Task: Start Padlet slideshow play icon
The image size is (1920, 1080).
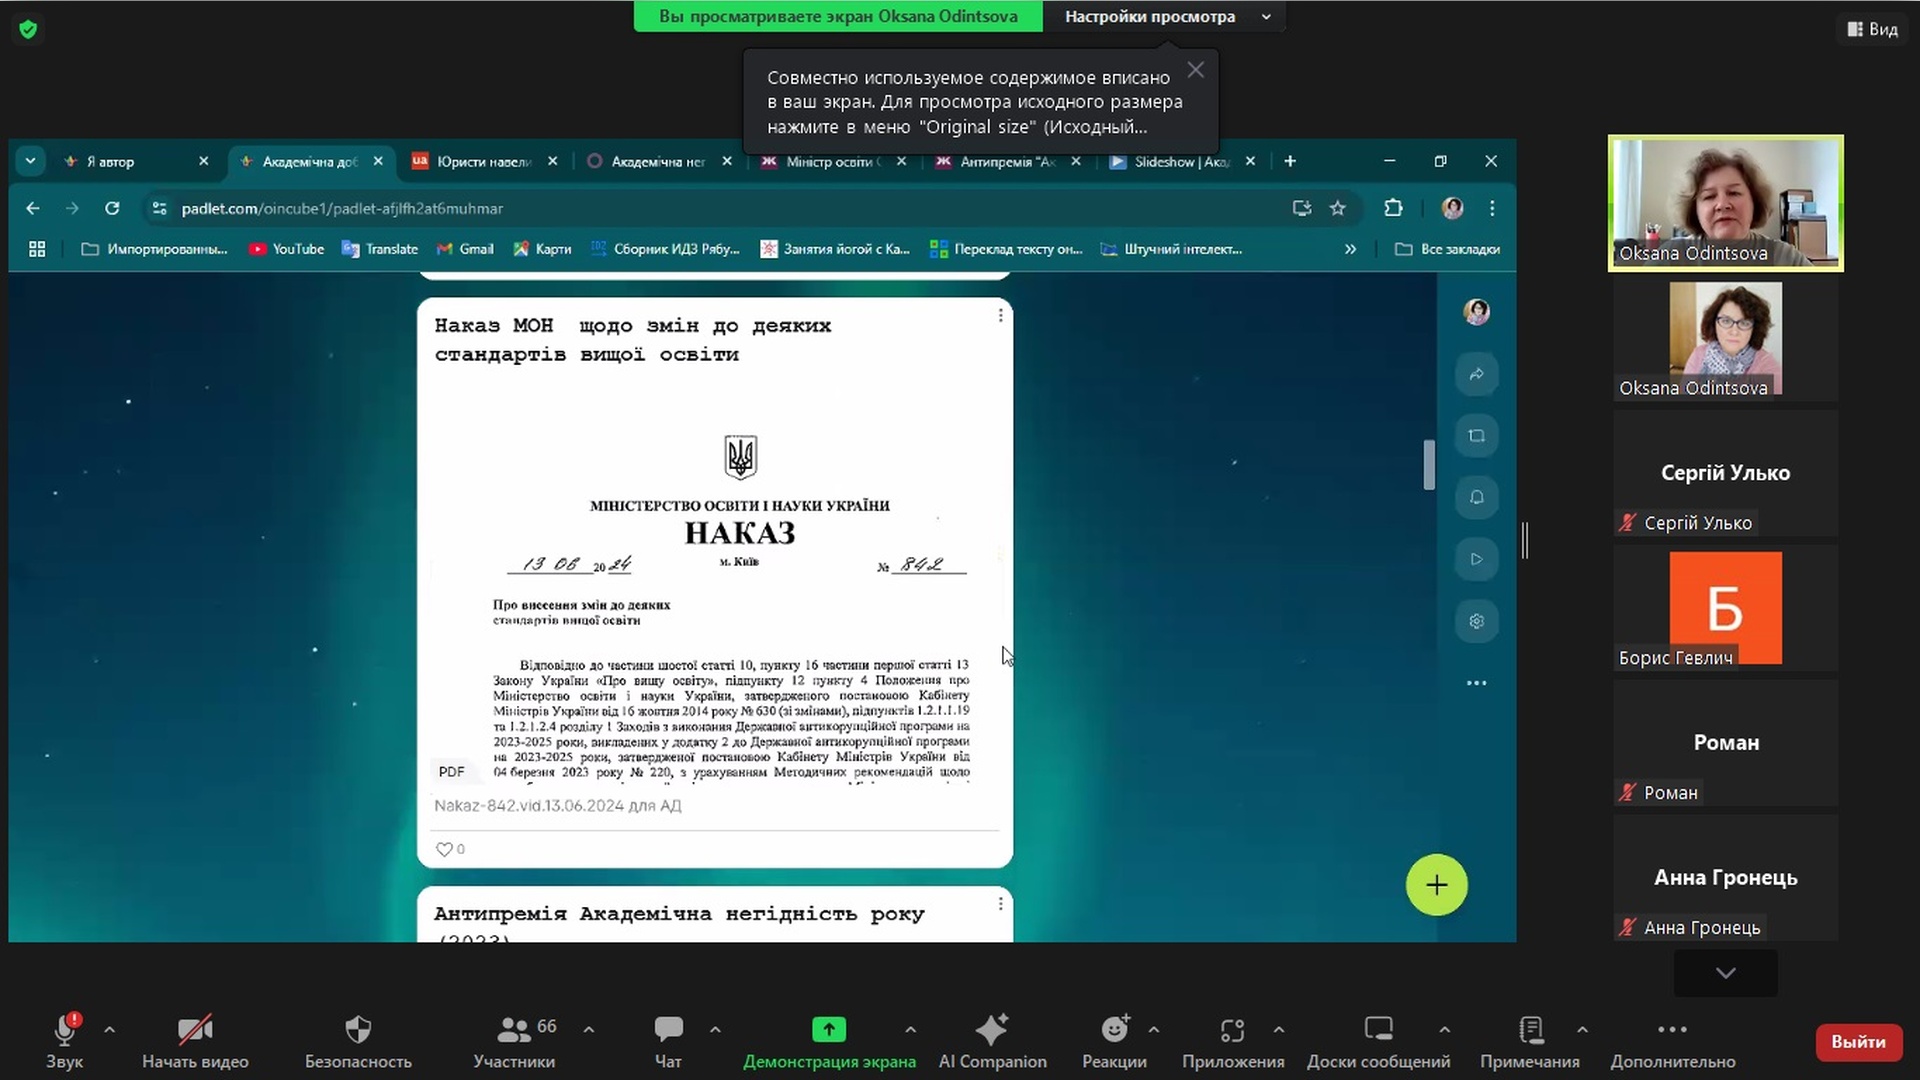Action: [1476, 559]
